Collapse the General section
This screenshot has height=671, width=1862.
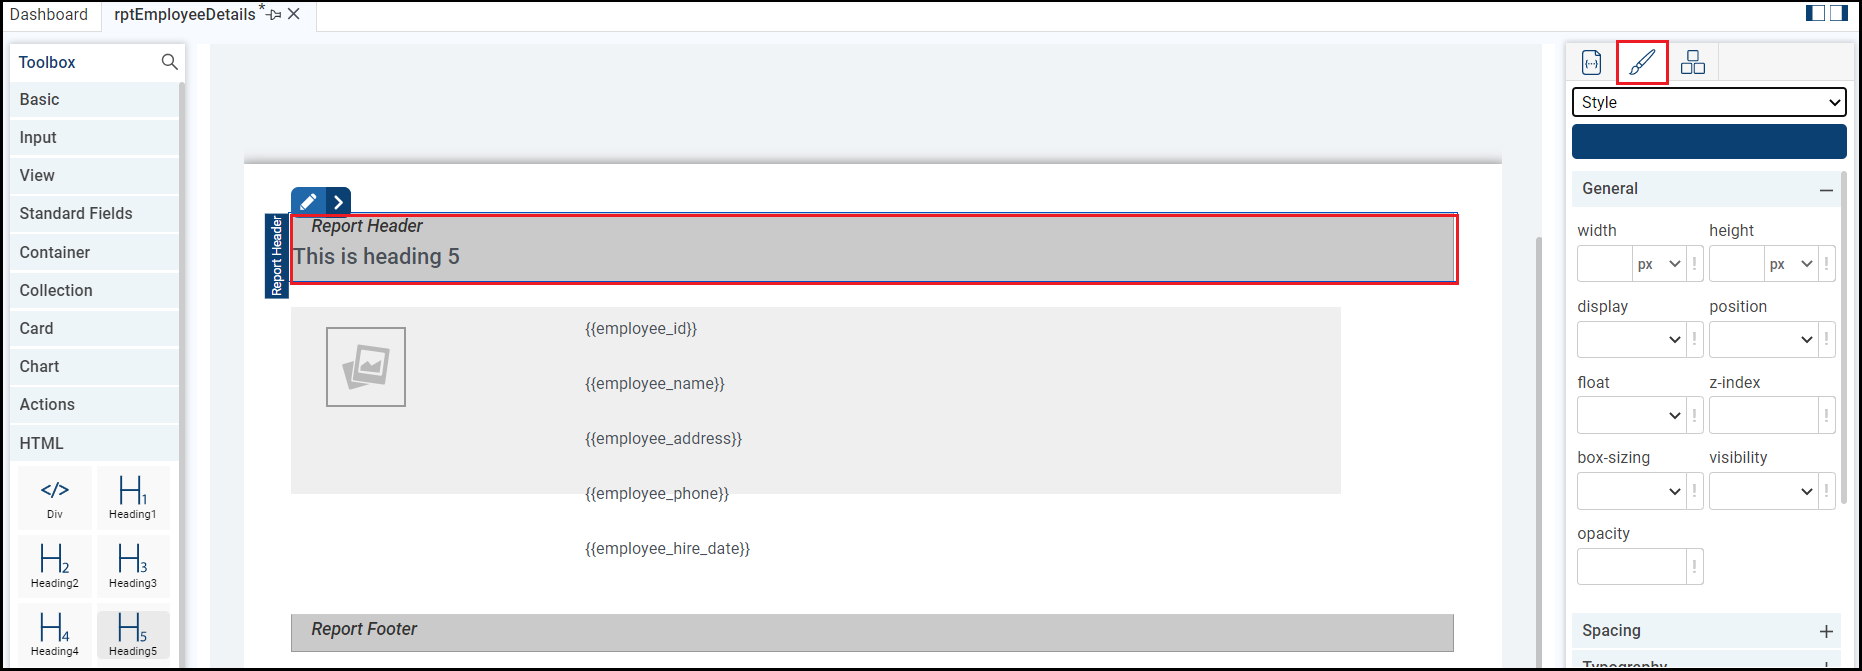pos(1826,189)
